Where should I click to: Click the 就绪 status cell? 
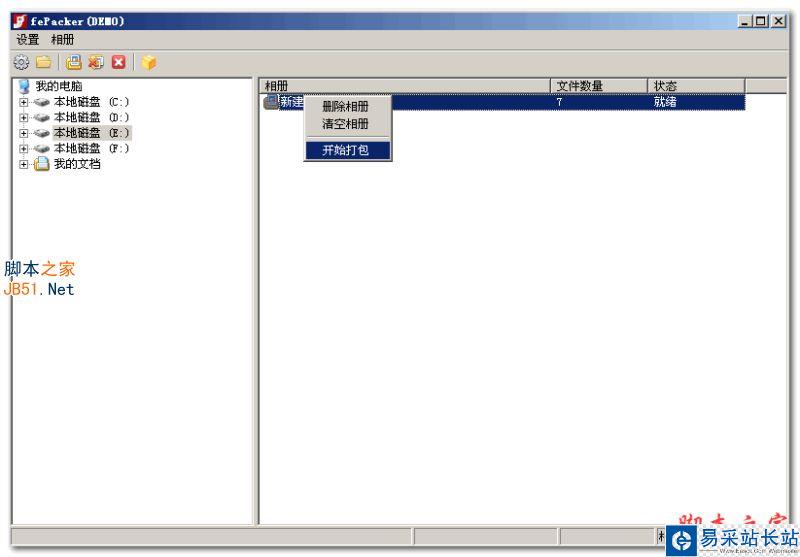pyautogui.click(x=665, y=102)
